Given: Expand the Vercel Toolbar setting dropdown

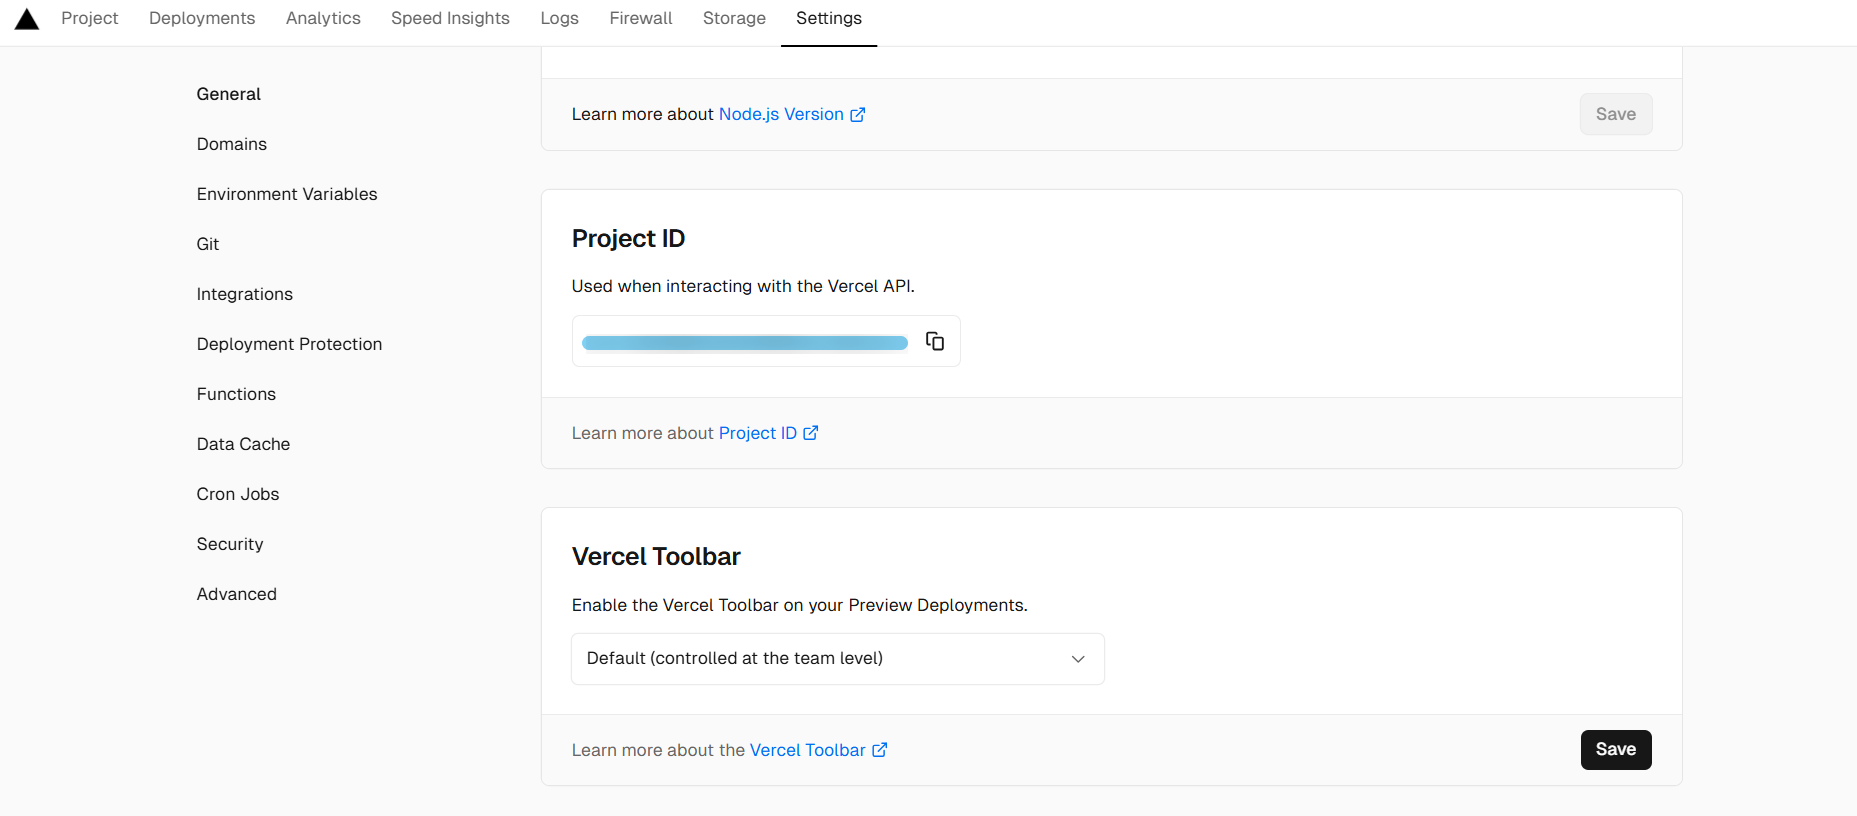Looking at the screenshot, I should pos(837,659).
